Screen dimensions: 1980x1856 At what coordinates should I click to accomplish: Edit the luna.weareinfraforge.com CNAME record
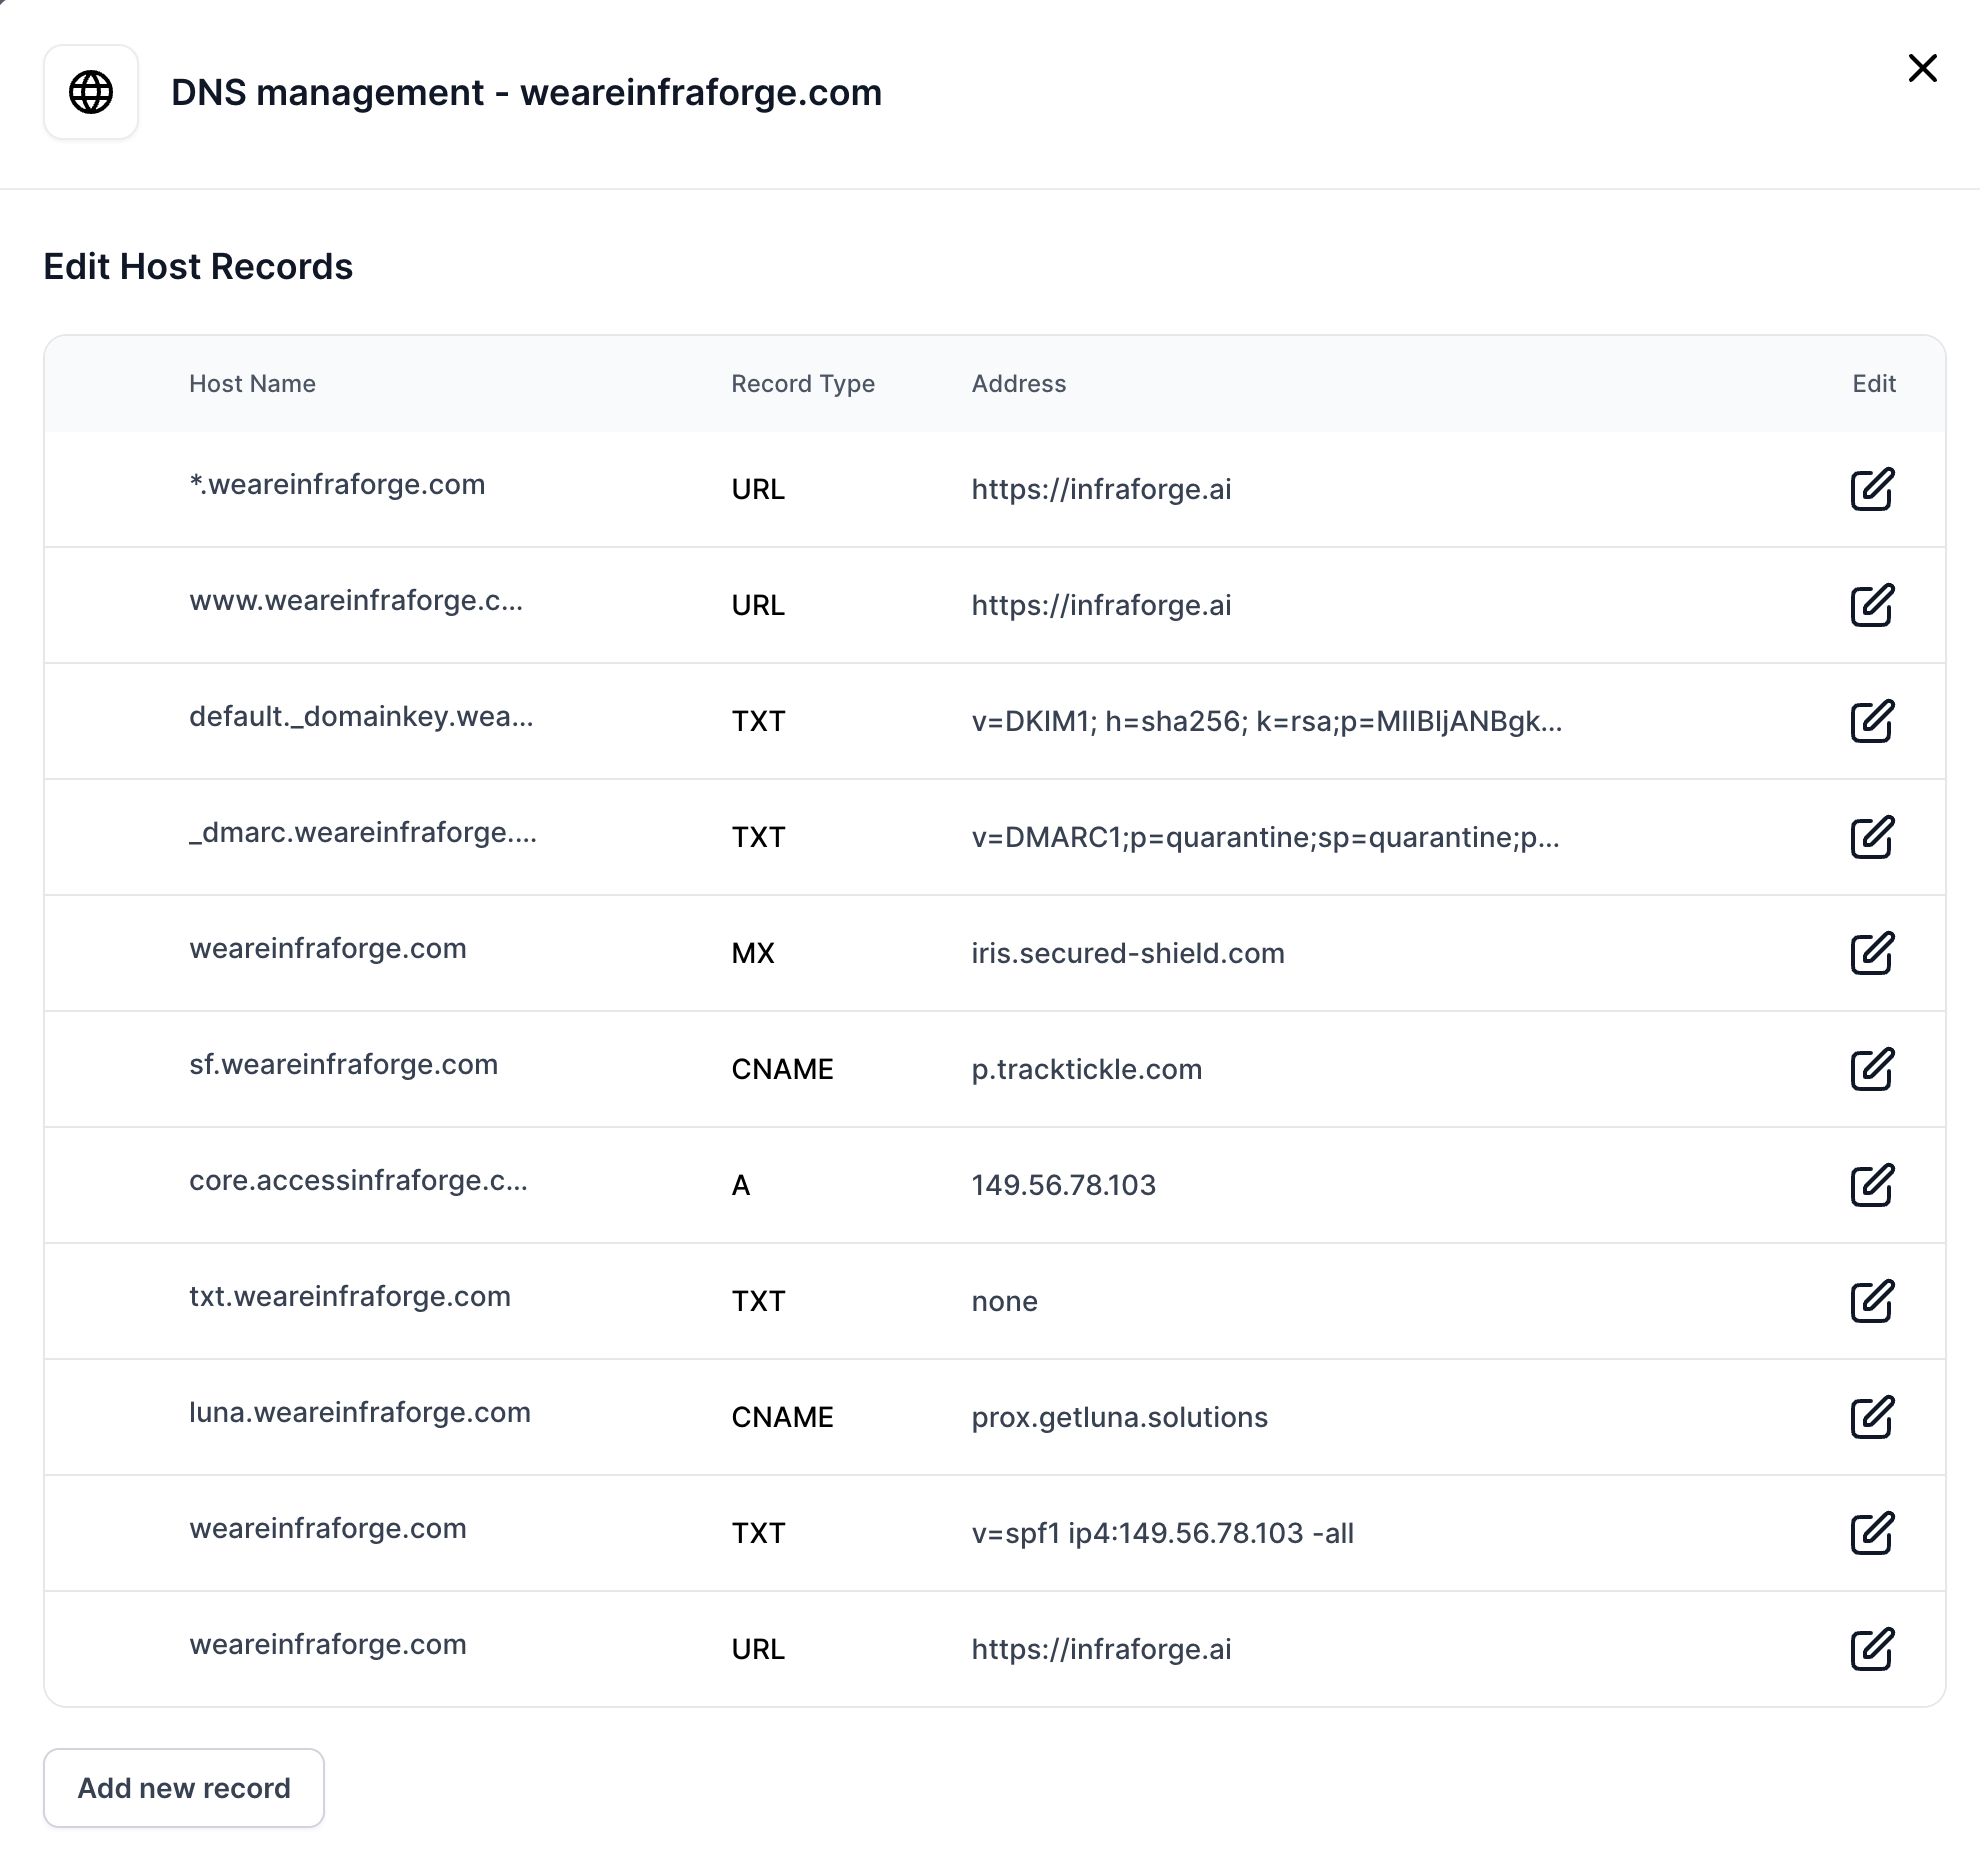[1872, 1417]
